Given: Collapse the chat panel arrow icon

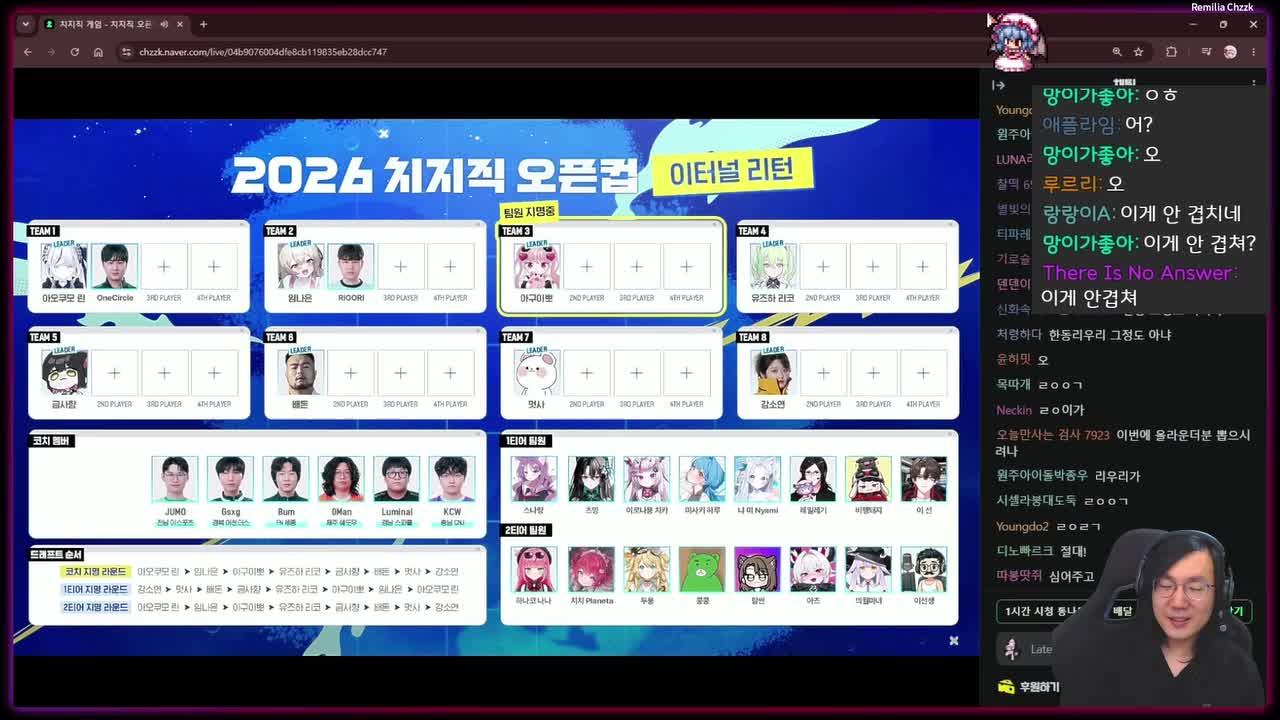Looking at the screenshot, I should pyautogui.click(x=998, y=85).
